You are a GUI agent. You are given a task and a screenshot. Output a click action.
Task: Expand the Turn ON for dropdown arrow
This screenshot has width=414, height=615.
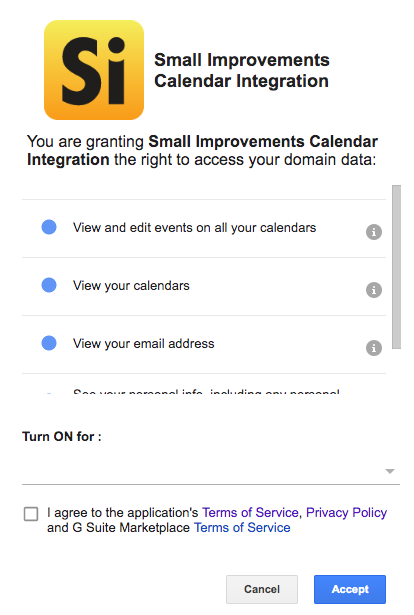[x=389, y=471]
